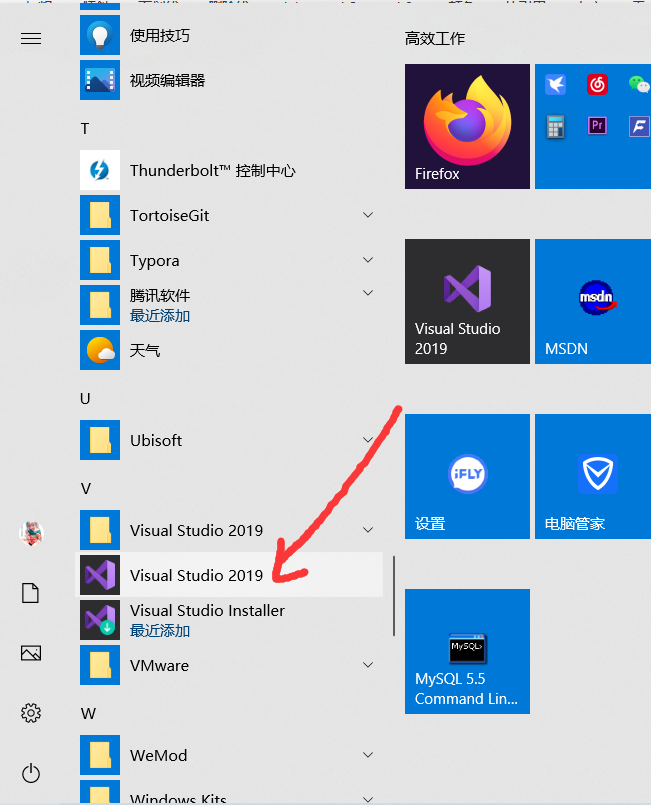Image resolution: width=651 pixels, height=805 pixels.
Task: Expand the TortoiseGit folder chevron
Action: coord(368,215)
